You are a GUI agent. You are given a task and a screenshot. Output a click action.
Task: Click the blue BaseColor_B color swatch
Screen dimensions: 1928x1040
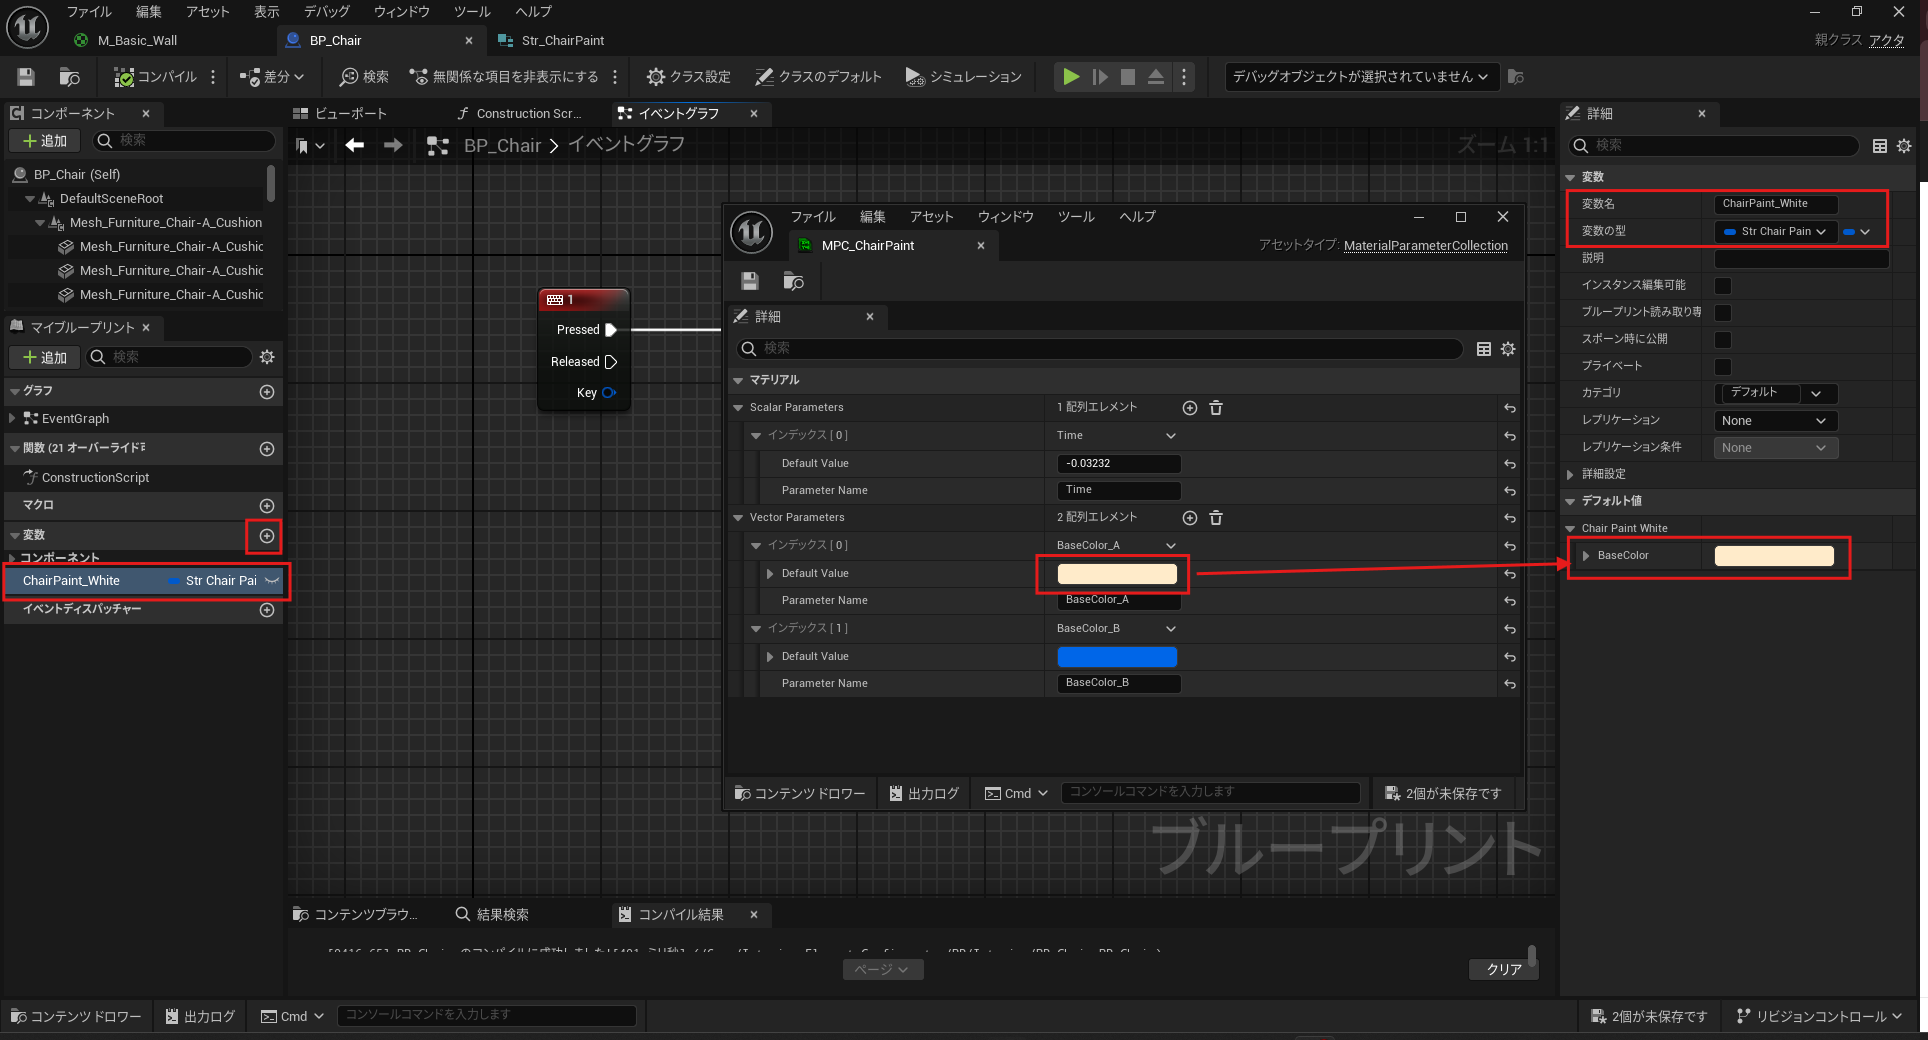pos(1117,657)
